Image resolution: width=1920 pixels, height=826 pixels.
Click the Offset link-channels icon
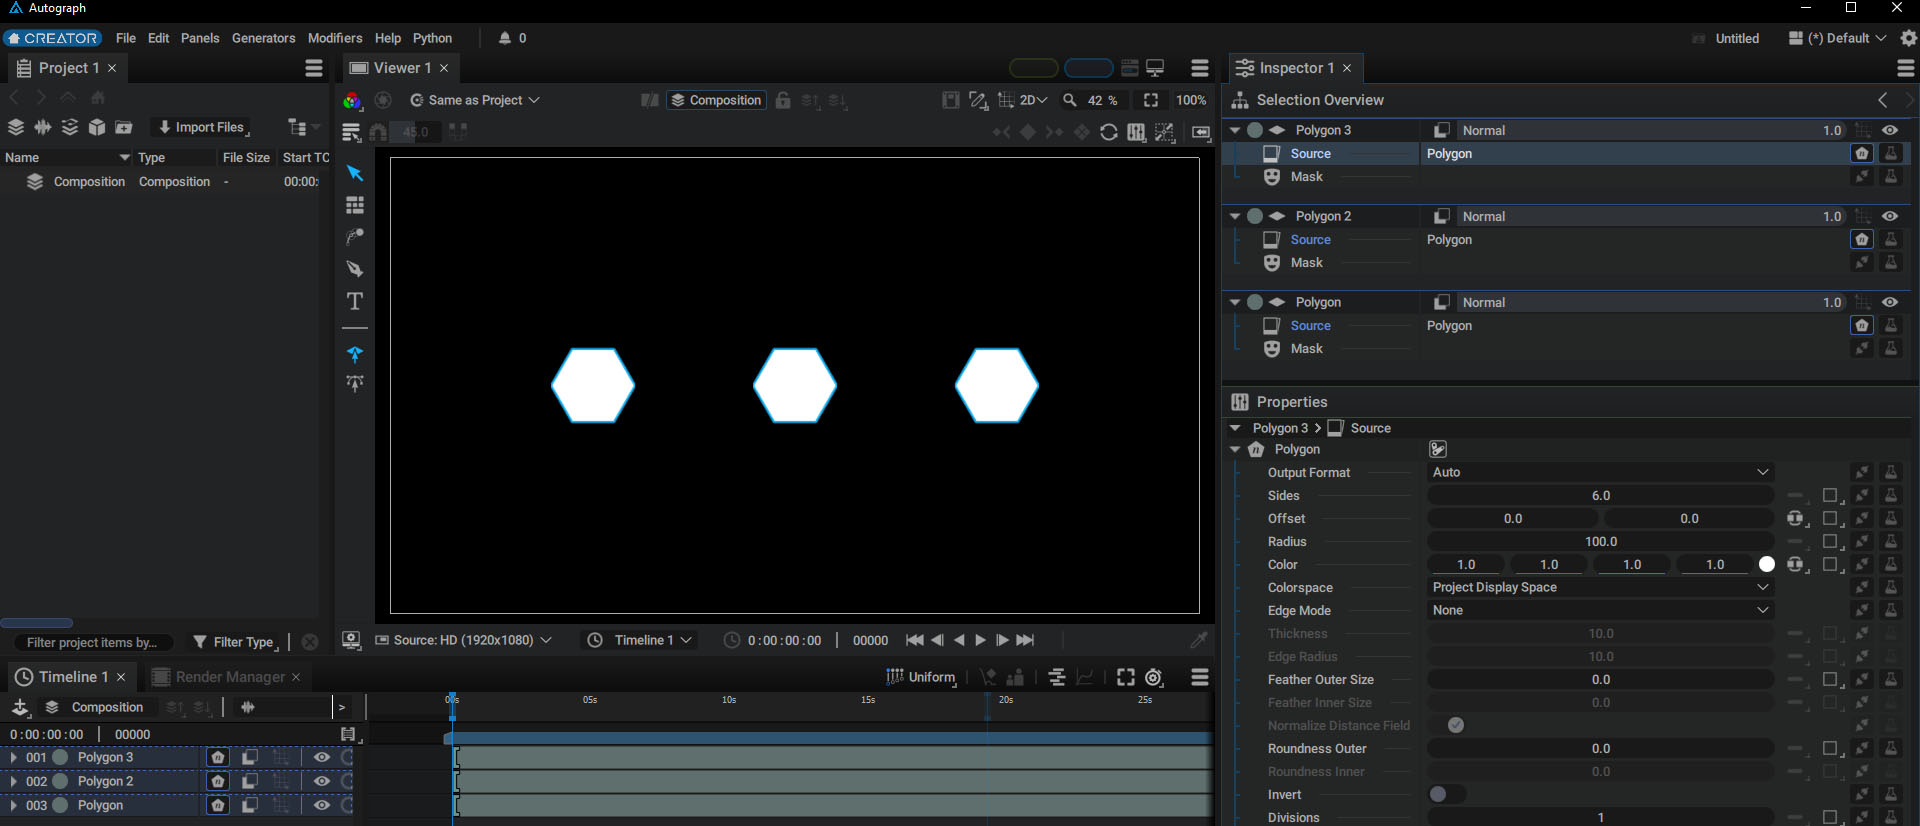click(1797, 518)
